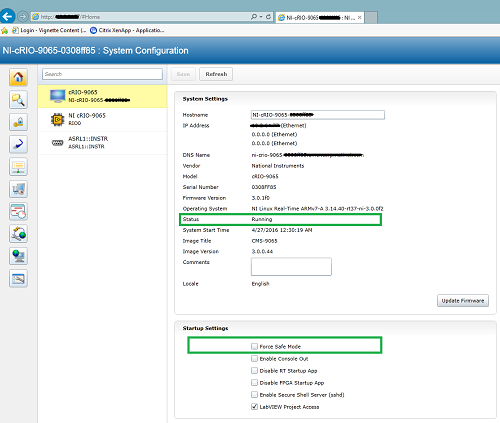This screenshot has width=500, height=423.
Task: Click the address bar search magnifier icon
Action: point(254,16)
